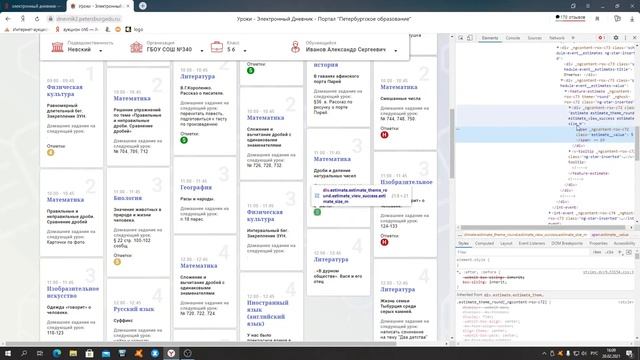The width and height of the screenshot is (640, 360).
Task: Switch to DevTools Sources tab
Action: [534, 38]
